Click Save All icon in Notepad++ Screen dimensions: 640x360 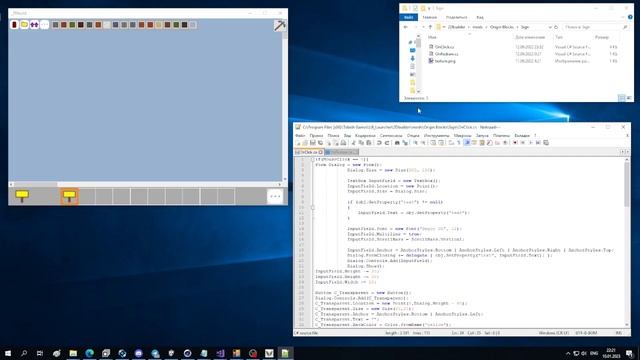coord(320,142)
